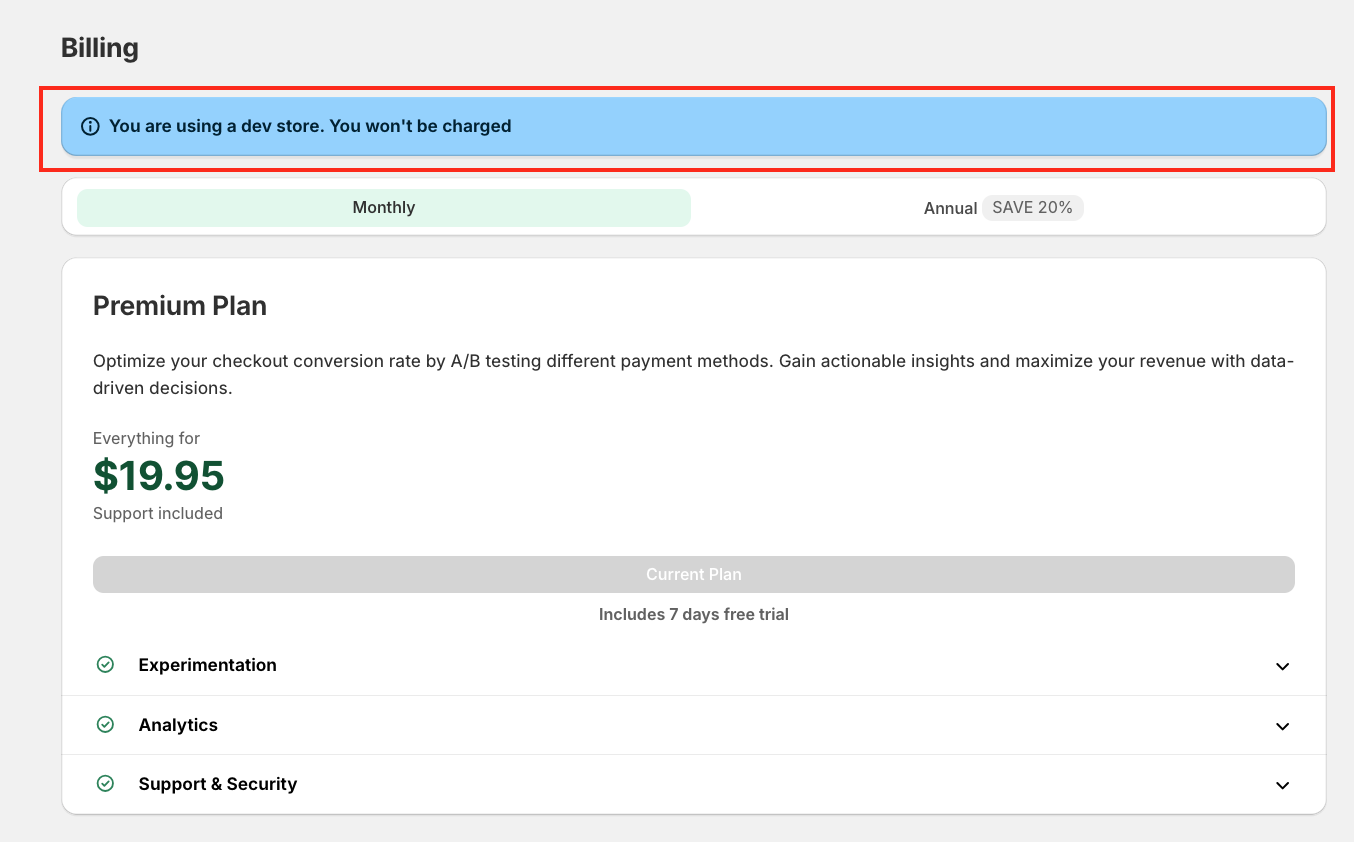Viewport: 1354px width, 842px height.
Task: Click the checkmark icon beside Support & Security
Action: pyautogui.click(x=105, y=784)
